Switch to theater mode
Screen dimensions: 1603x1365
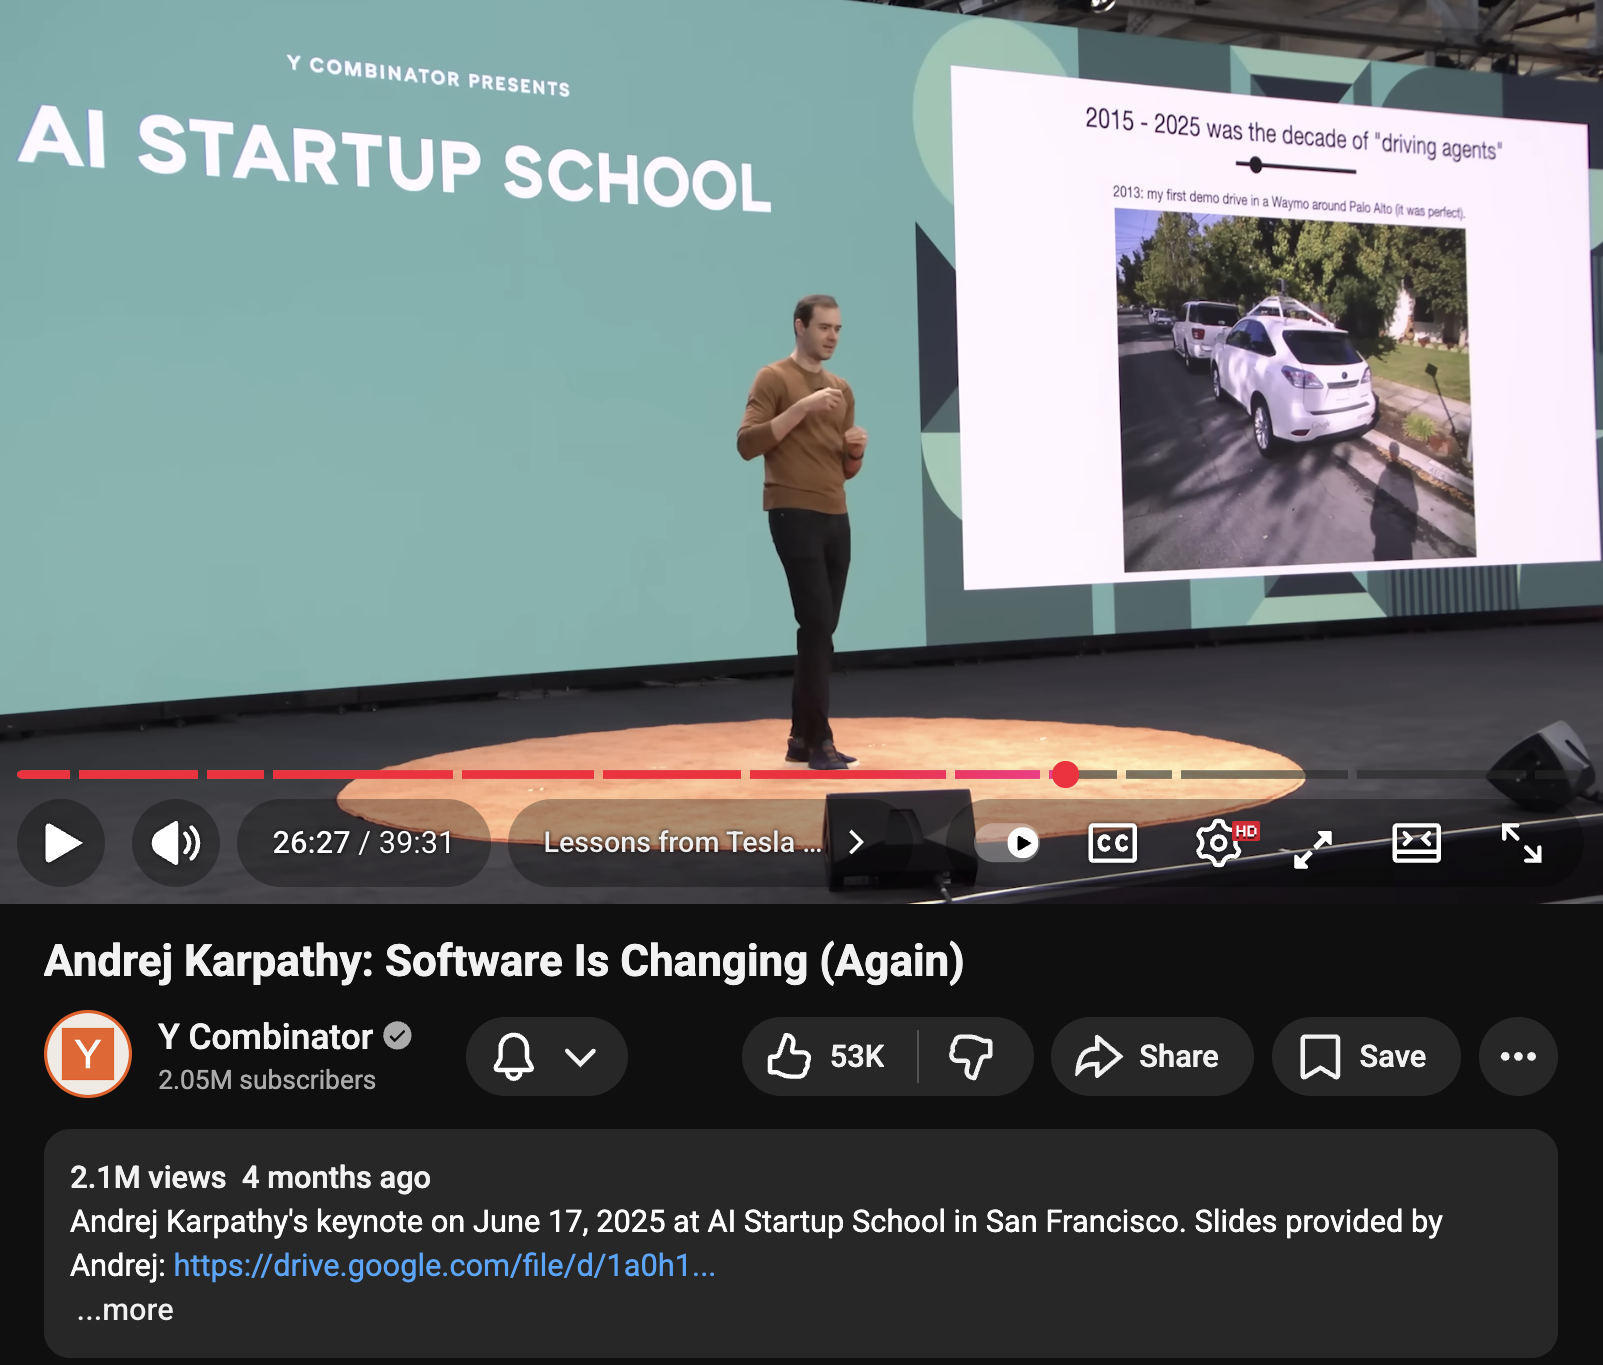tap(1416, 843)
